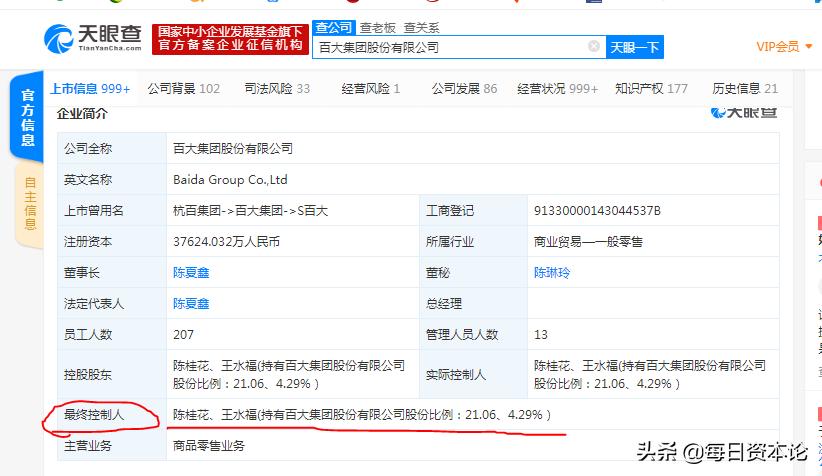Clear the search box with the X icon
This screenshot has height=476, width=822.
tap(593, 47)
